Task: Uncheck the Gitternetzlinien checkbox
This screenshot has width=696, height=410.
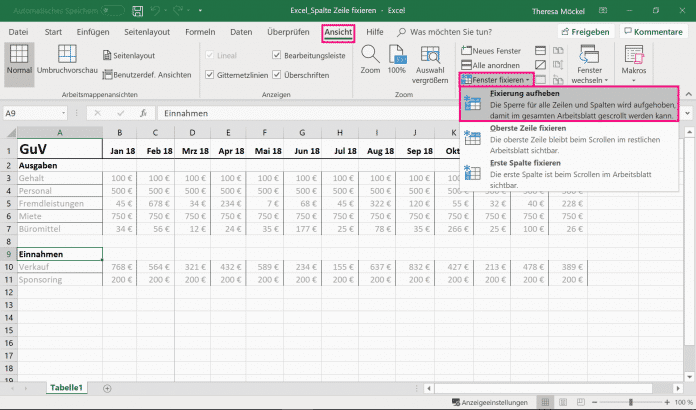Action: point(210,74)
